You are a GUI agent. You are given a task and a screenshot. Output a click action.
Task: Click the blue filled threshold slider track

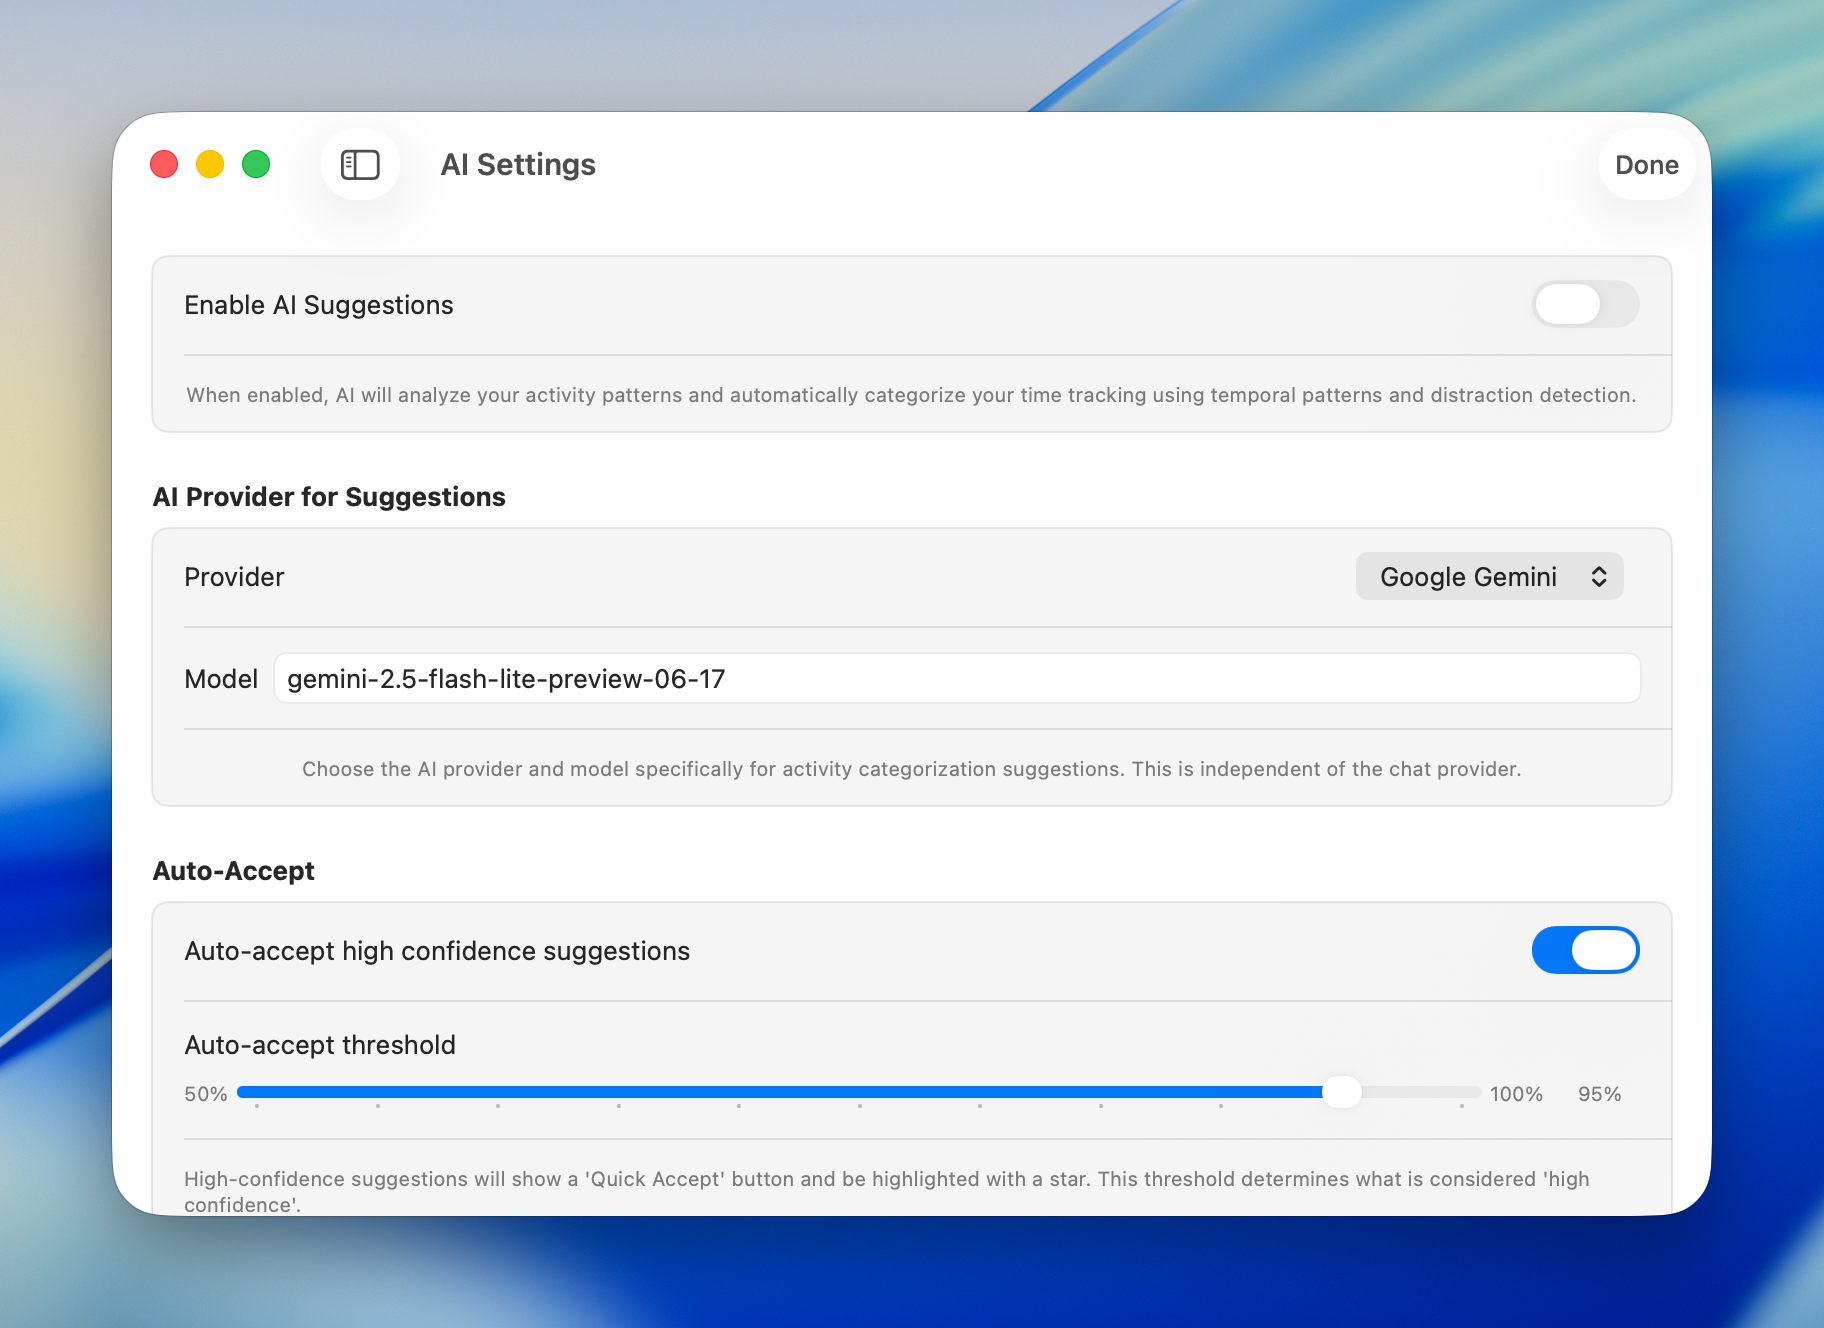(780, 1092)
